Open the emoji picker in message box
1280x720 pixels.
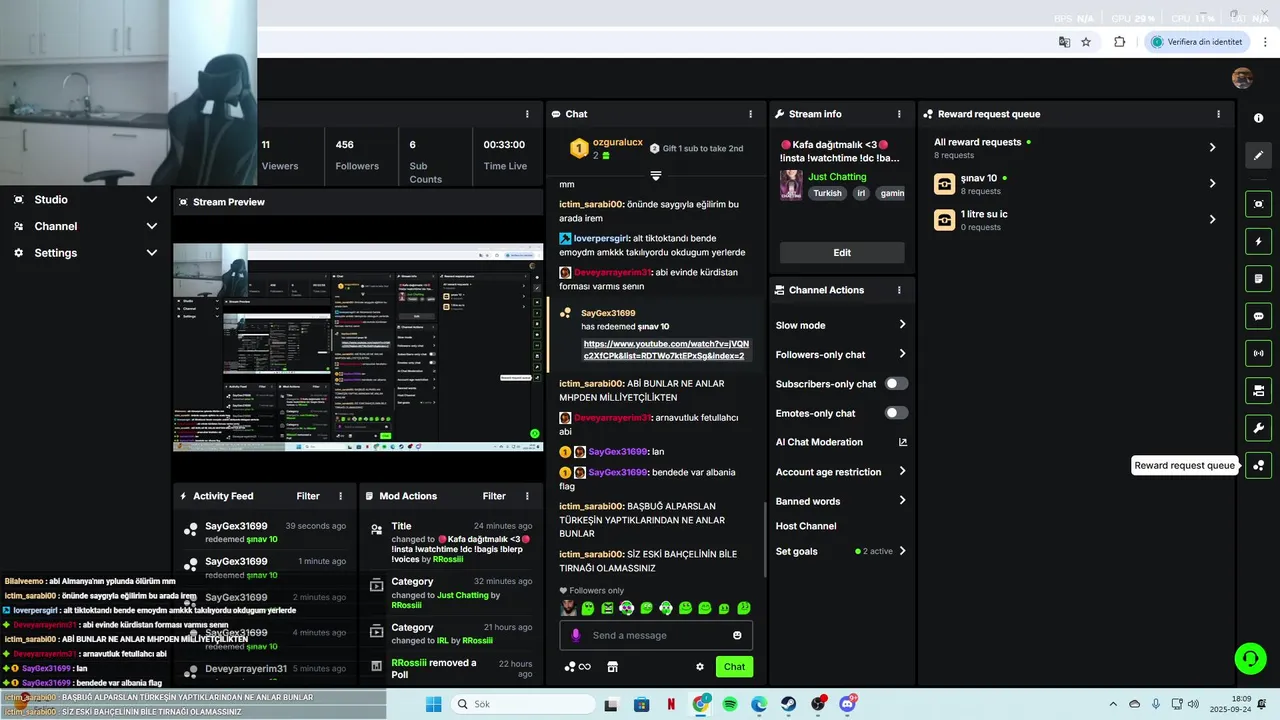[737, 635]
